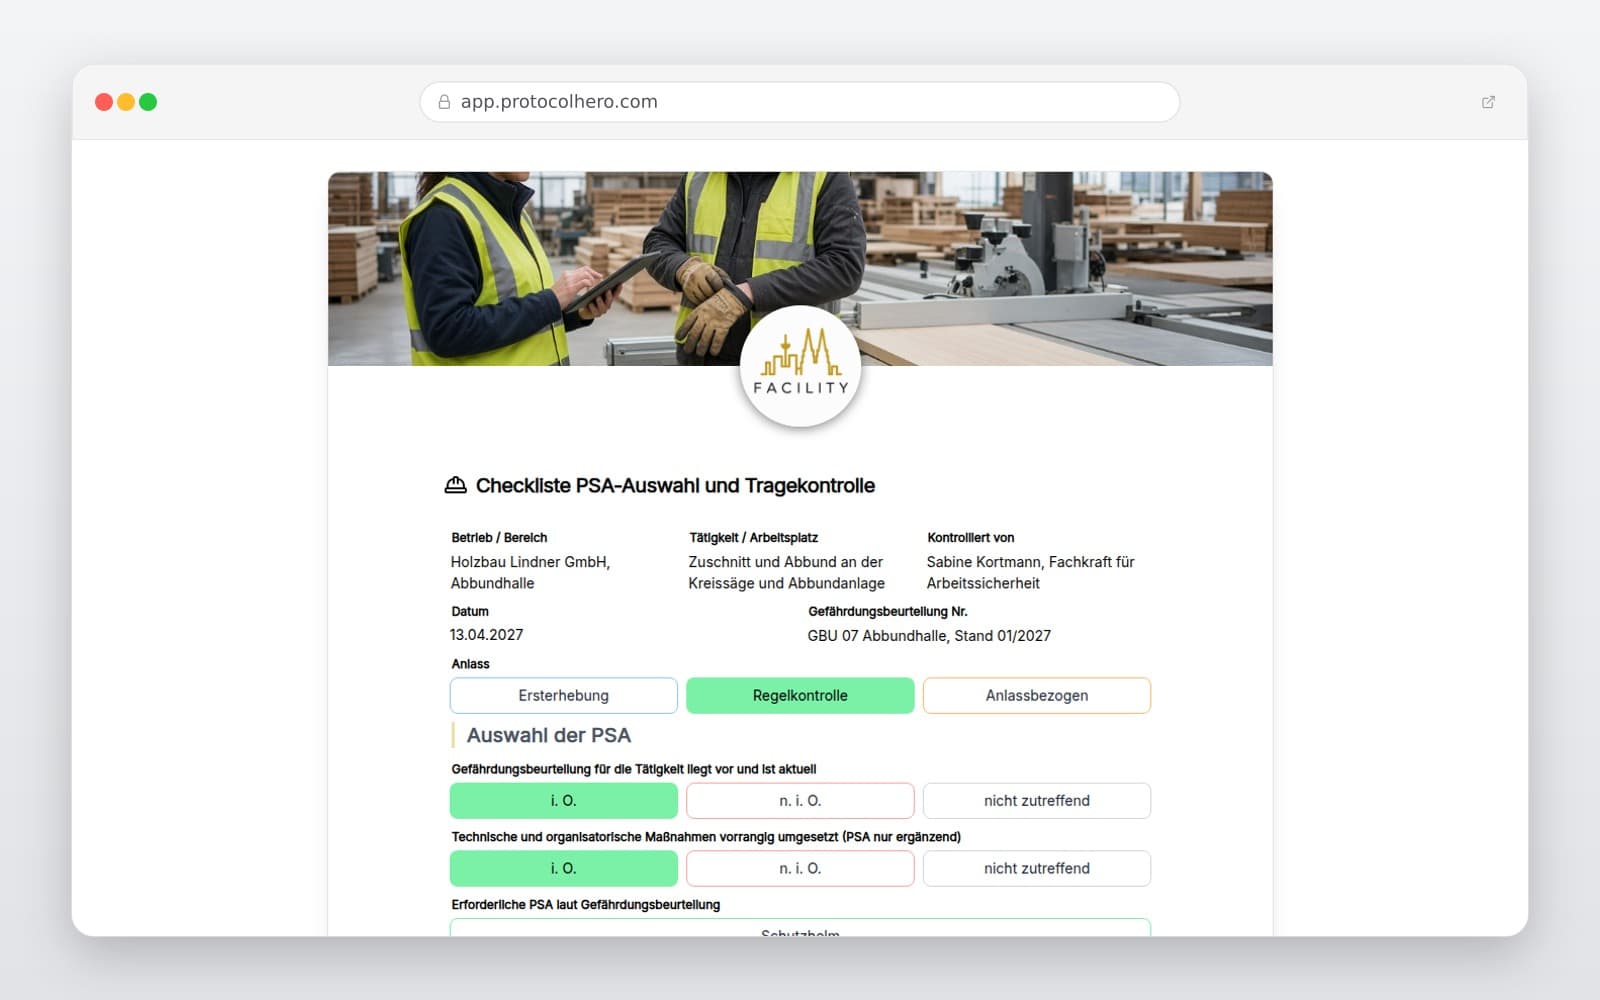Click the Checkliste PSA-Auswahl und Tragekontrolle title

[675, 486]
